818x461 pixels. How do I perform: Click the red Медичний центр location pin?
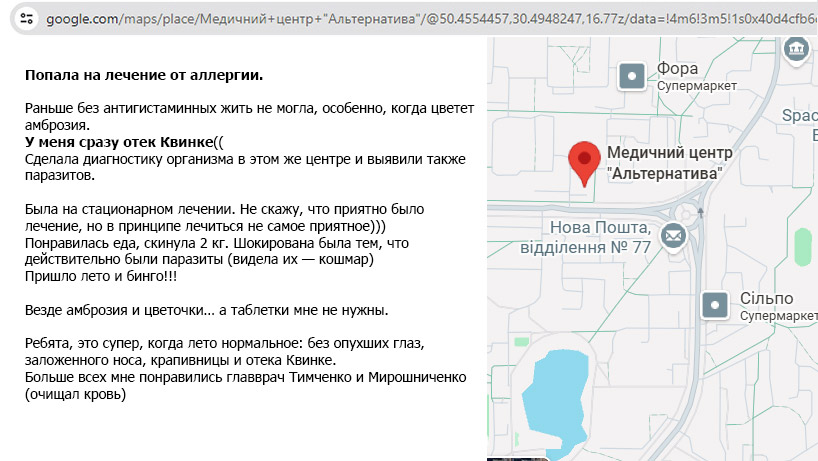(583, 161)
